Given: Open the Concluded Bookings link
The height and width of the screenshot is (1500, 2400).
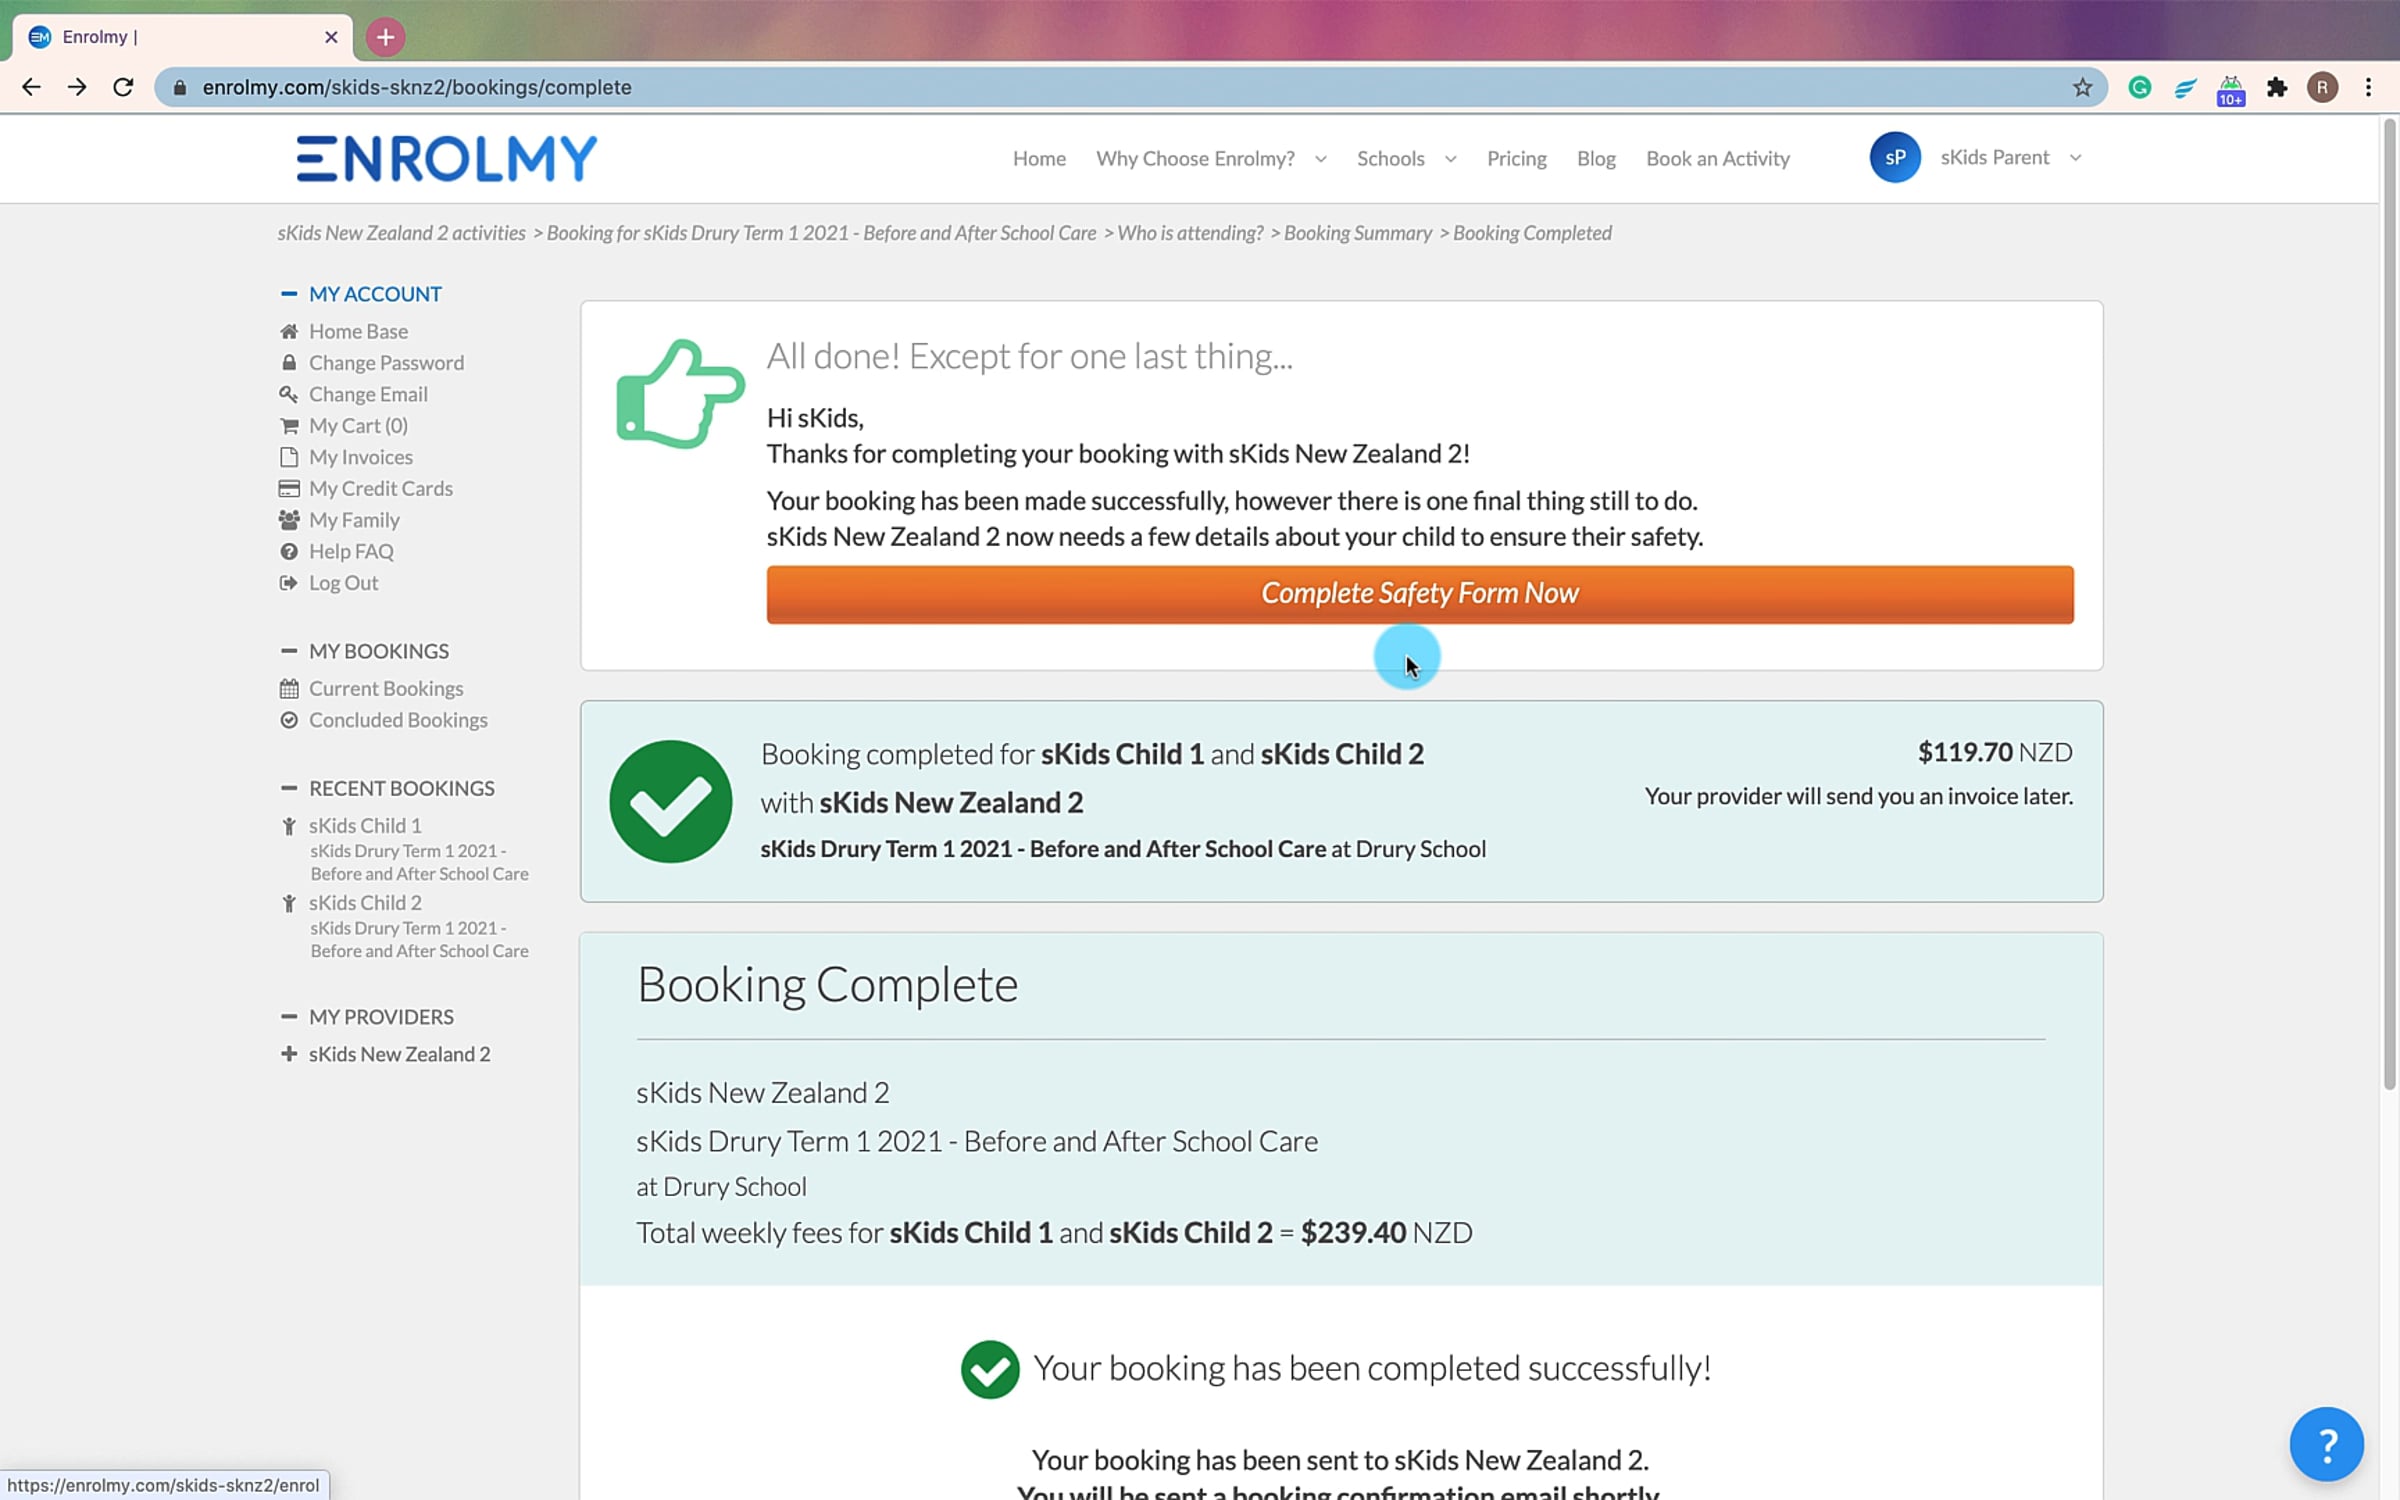Looking at the screenshot, I should pos(398,720).
